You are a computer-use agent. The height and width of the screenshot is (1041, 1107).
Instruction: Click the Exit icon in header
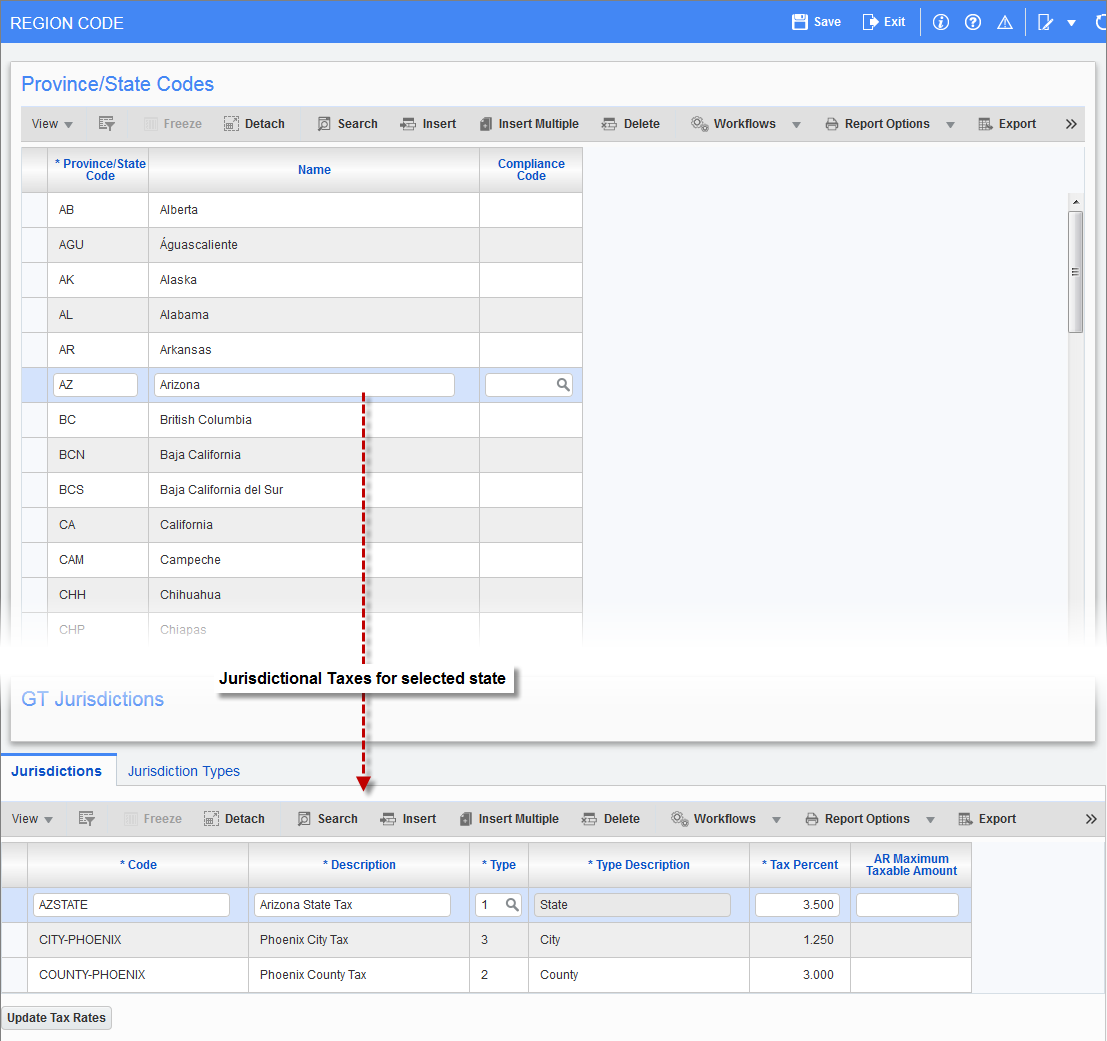tap(871, 22)
